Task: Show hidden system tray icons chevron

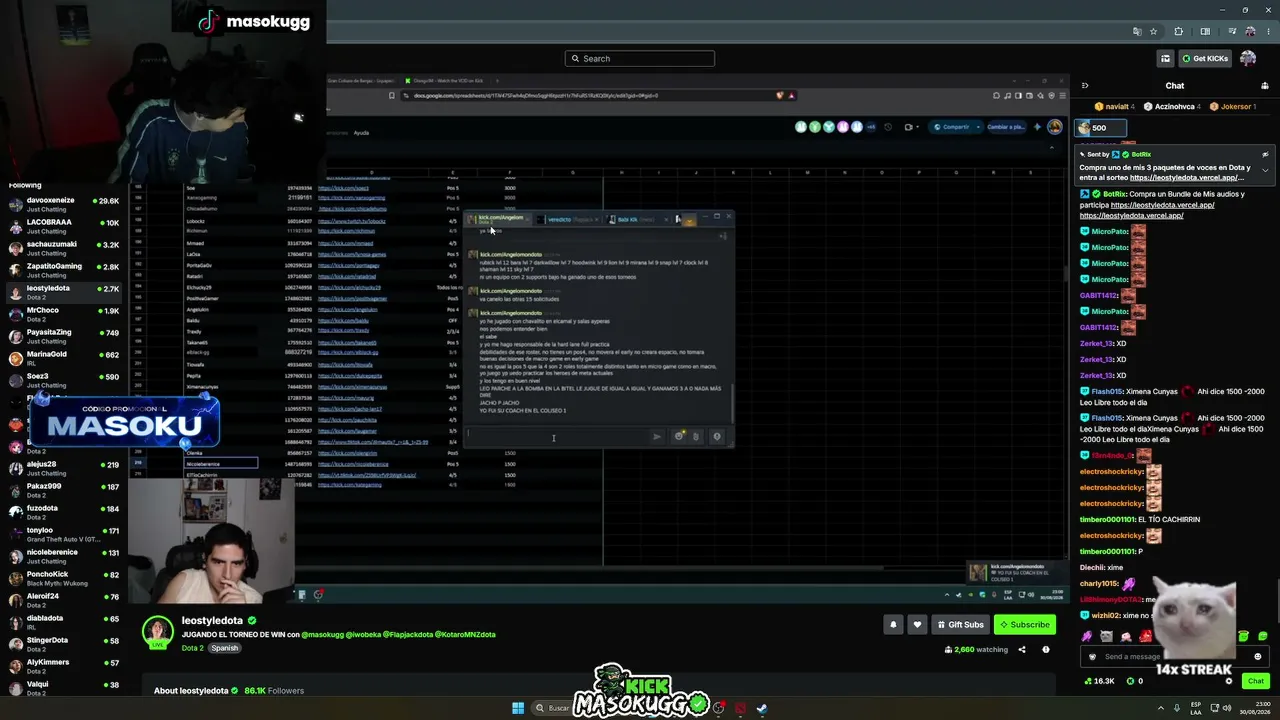Action: click(x=1161, y=708)
